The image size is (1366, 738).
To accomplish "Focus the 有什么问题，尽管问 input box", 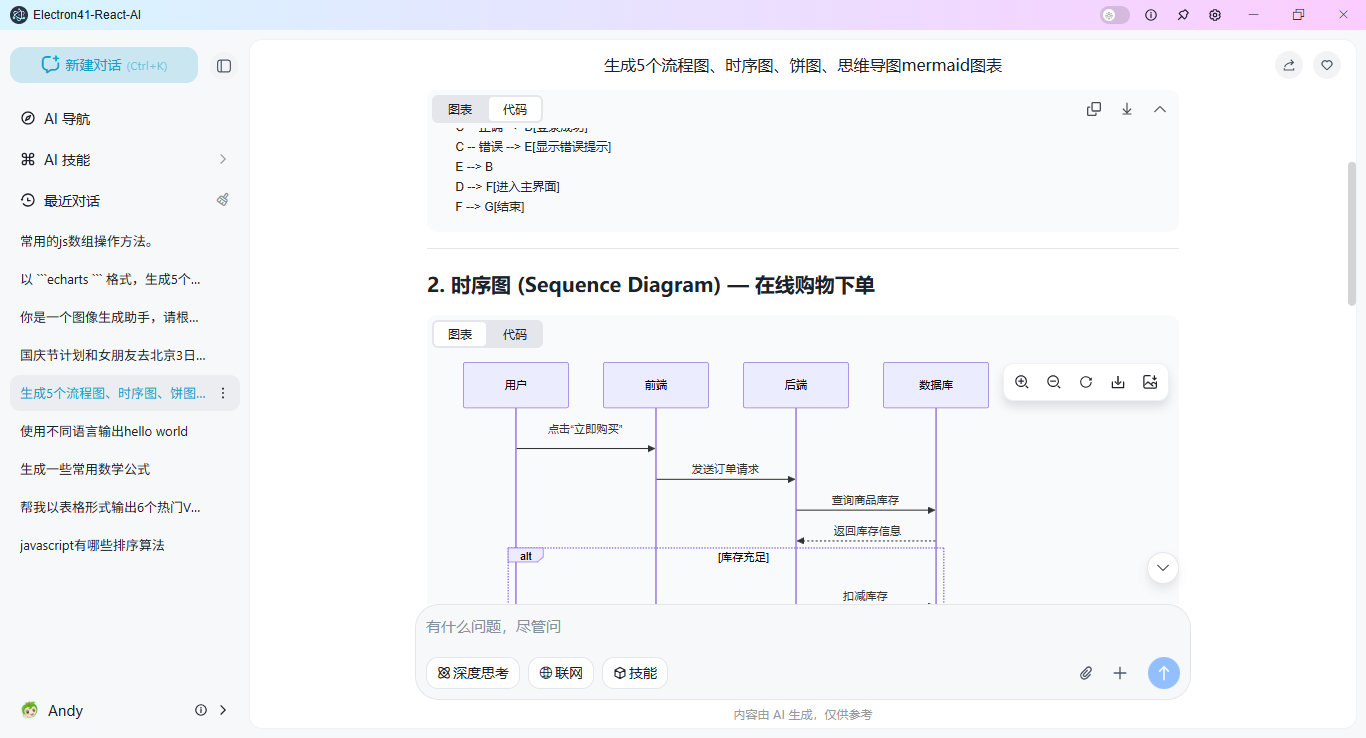I will (803, 627).
